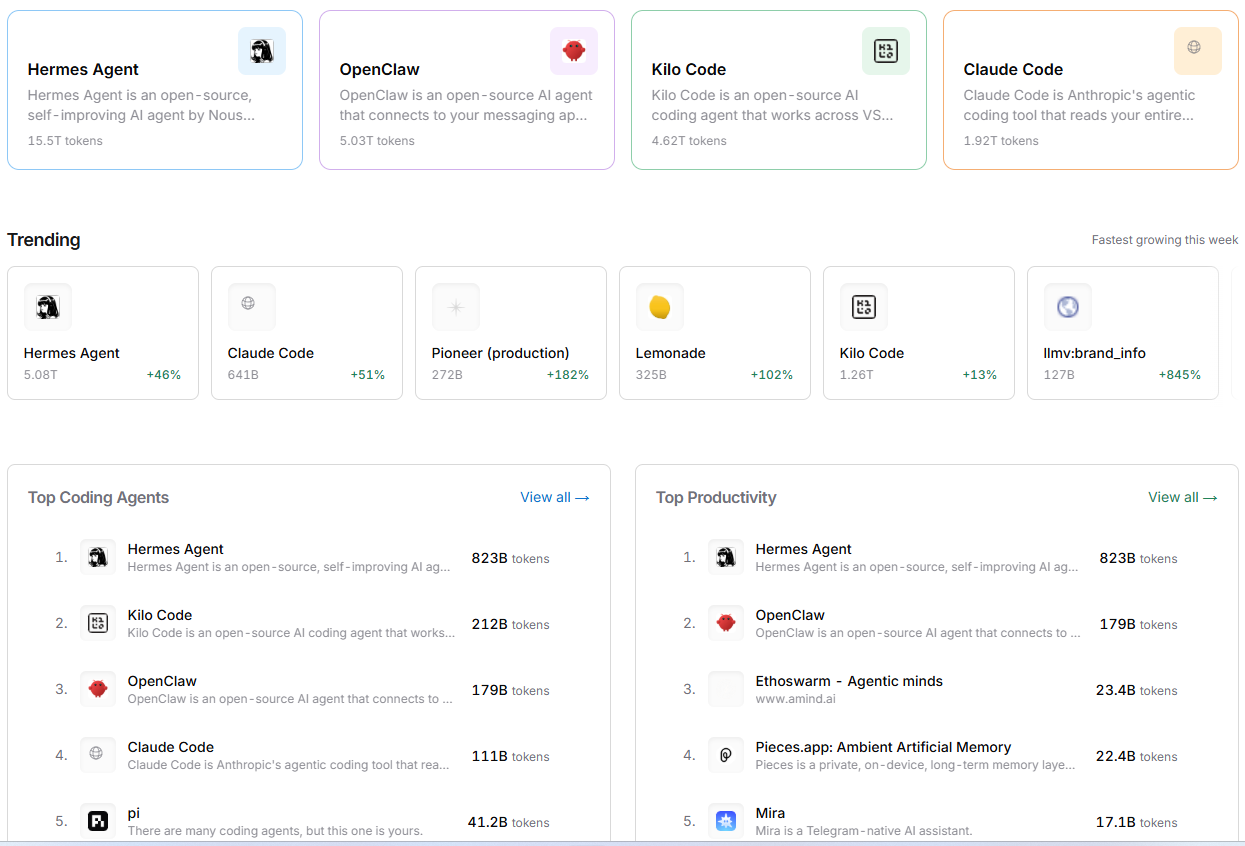Click the 5.03T tokens text
This screenshot has width=1245, height=846.
click(x=377, y=141)
